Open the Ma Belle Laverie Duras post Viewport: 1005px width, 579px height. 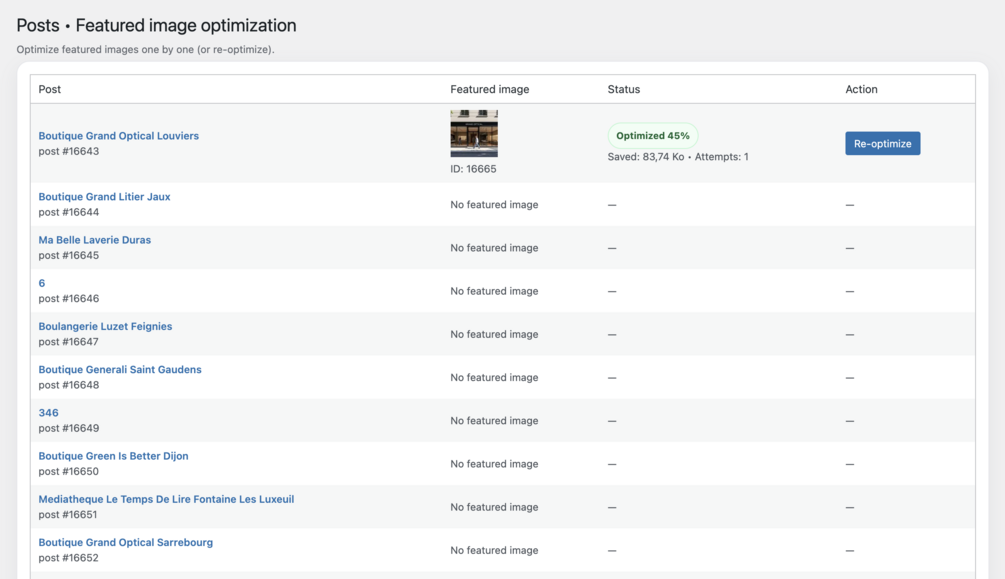[94, 240]
